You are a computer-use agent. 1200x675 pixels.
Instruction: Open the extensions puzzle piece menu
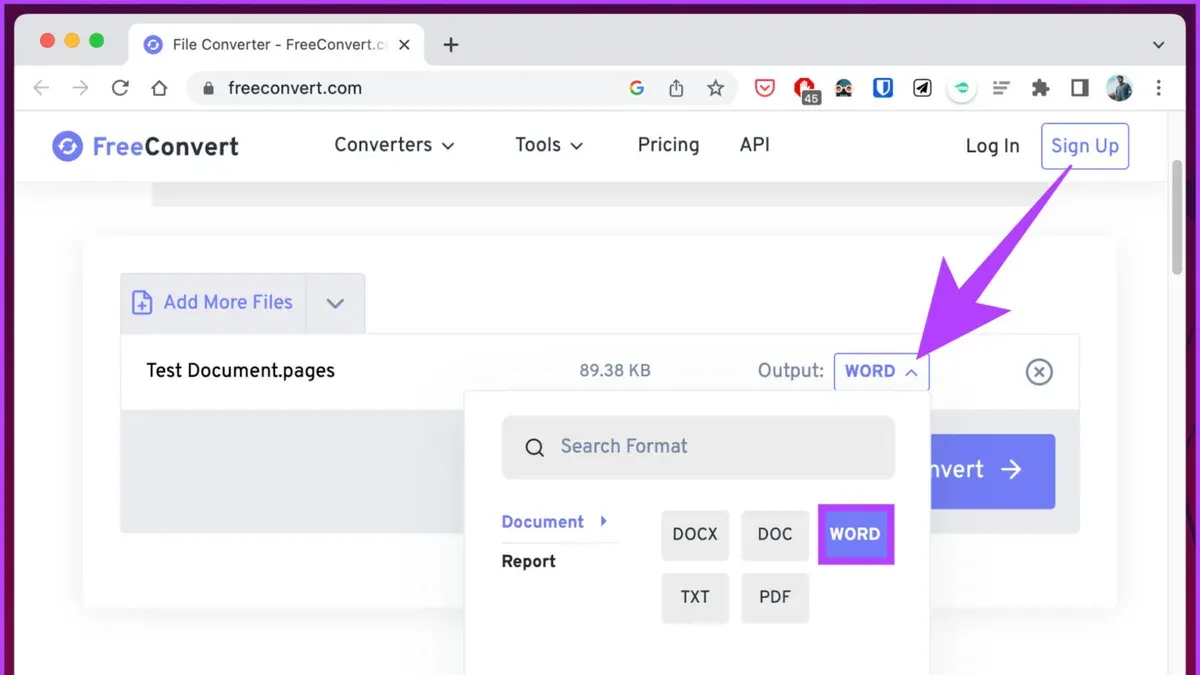1040,88
